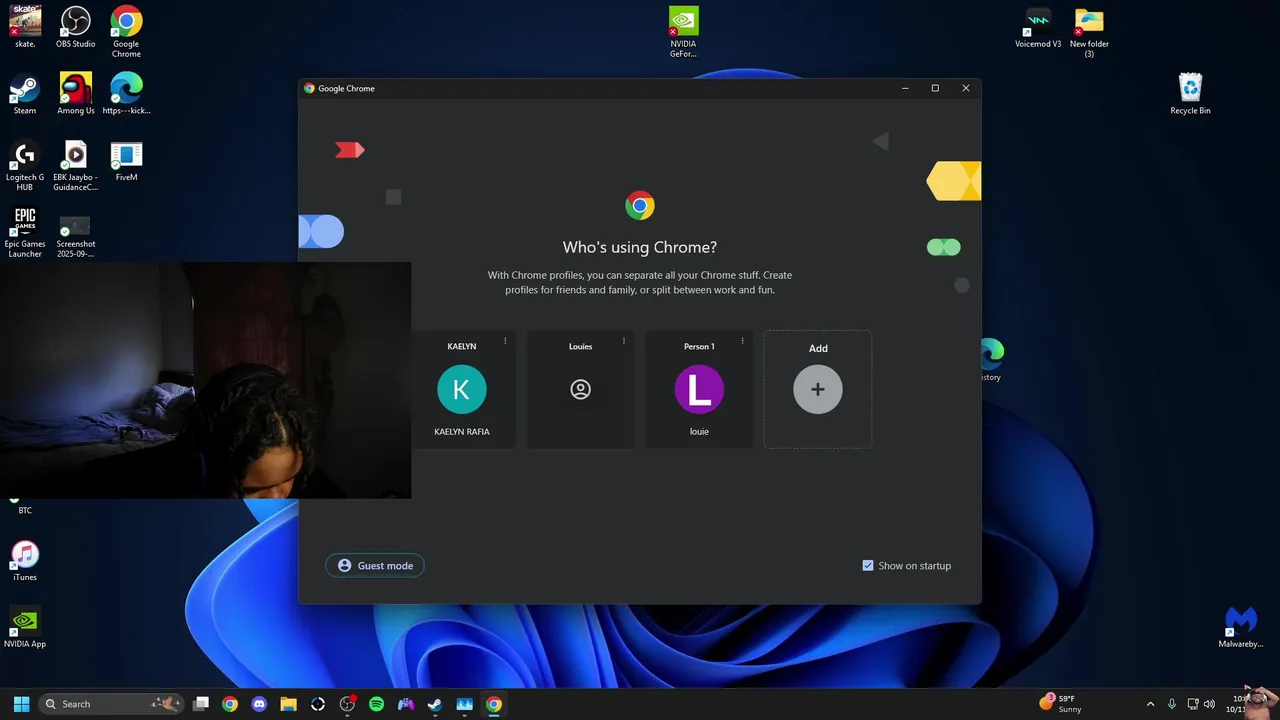Select the KAELYN profile avatar

(x=462, y=389)
